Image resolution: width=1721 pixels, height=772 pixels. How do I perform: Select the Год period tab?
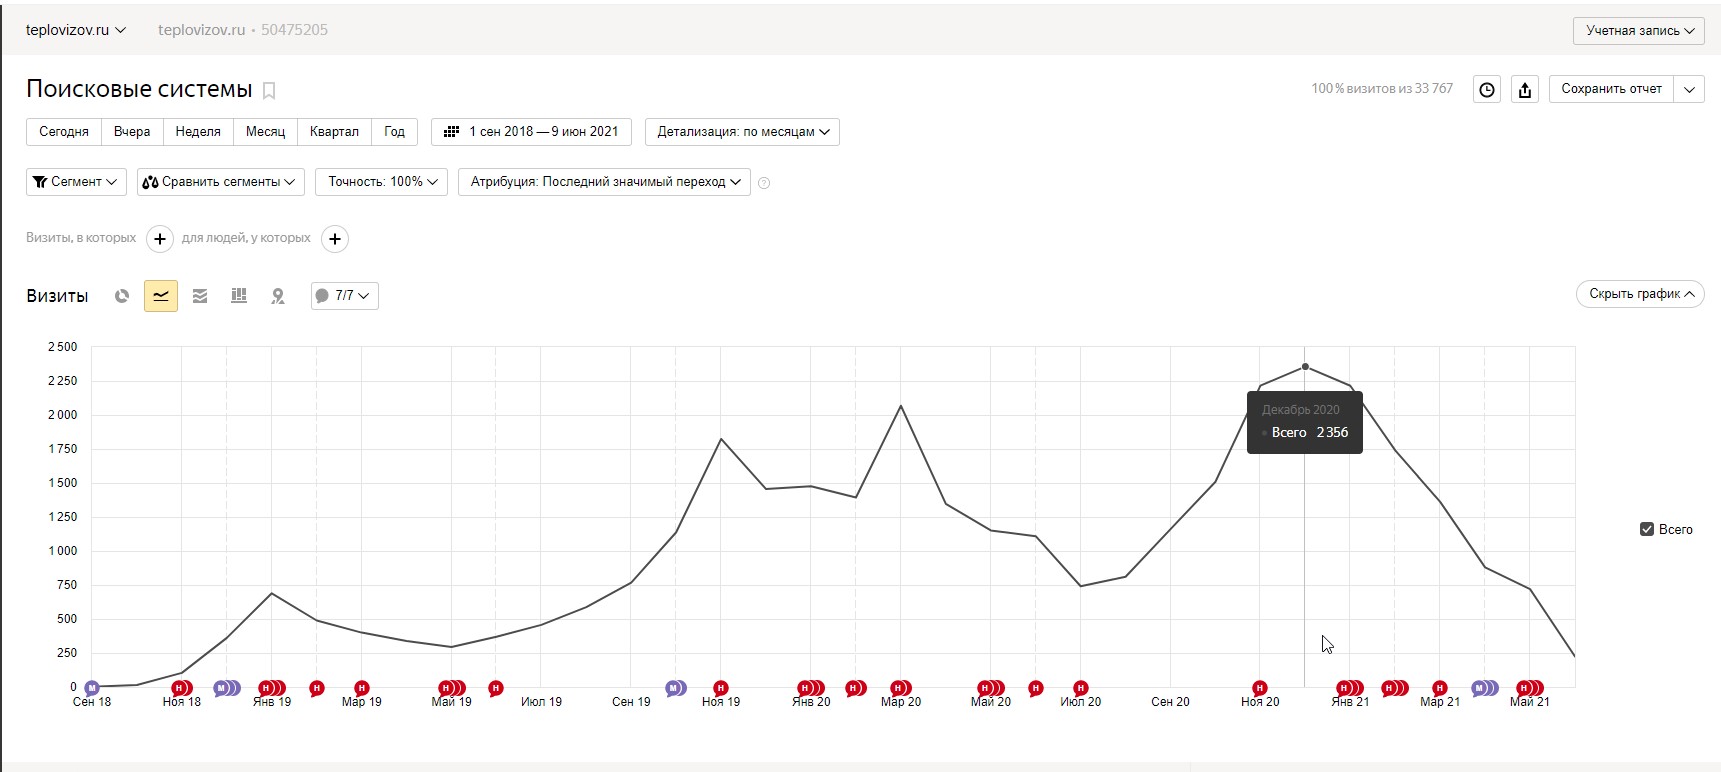pyautogui.click(x=395, y=132)
